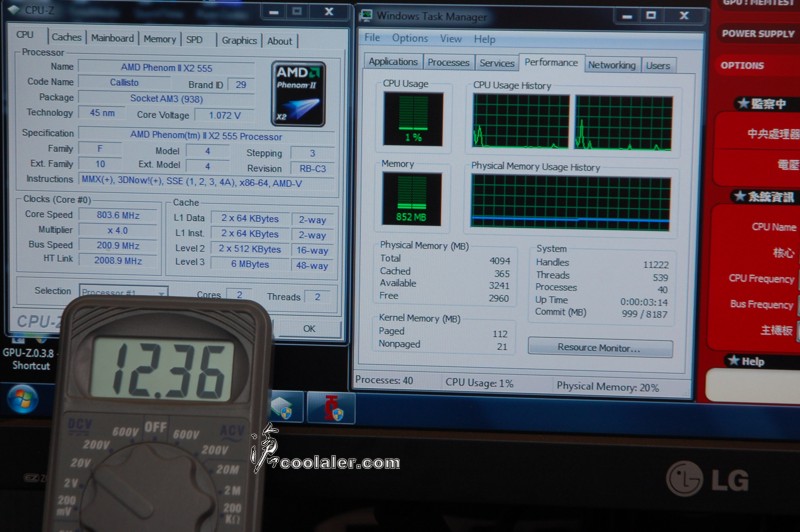Click the Handles 11222 value

[x=656, y=265]
